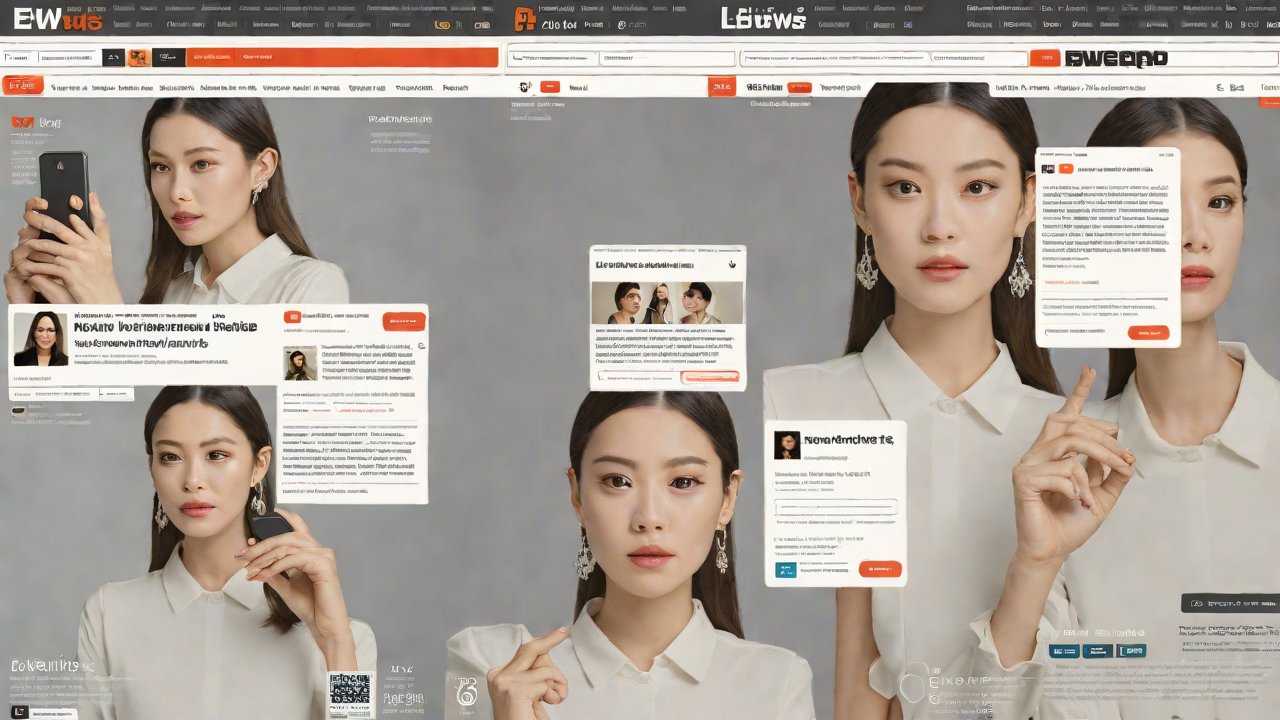Image resolution: width=1280 pixels, height=720 pixels.
Task: Select the orange highlighted tab in left navbar
Action: click(x=23, y=87)
